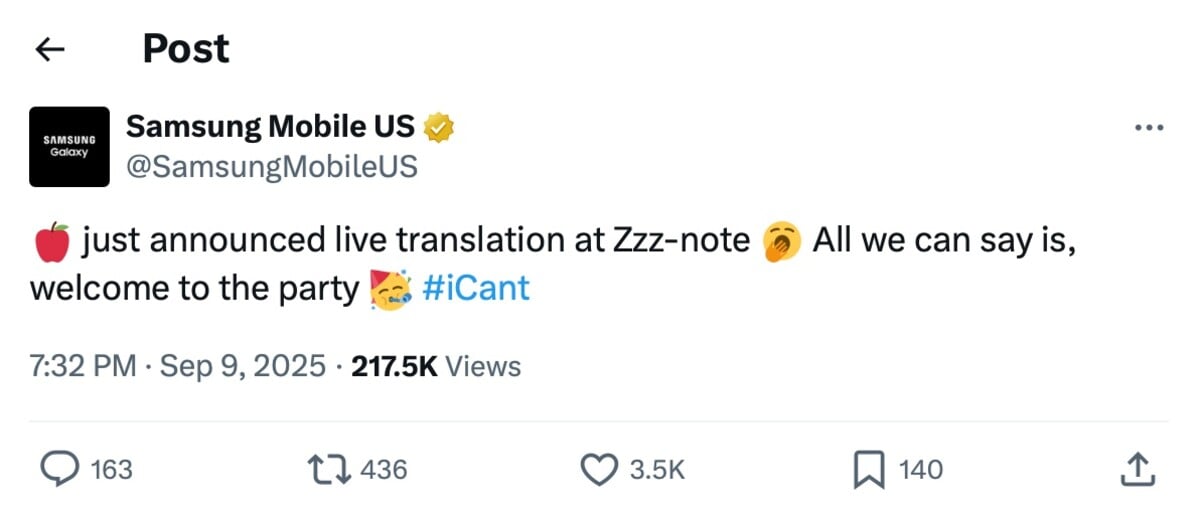Click the 7:32 PM timestamp

click(83, 367)
